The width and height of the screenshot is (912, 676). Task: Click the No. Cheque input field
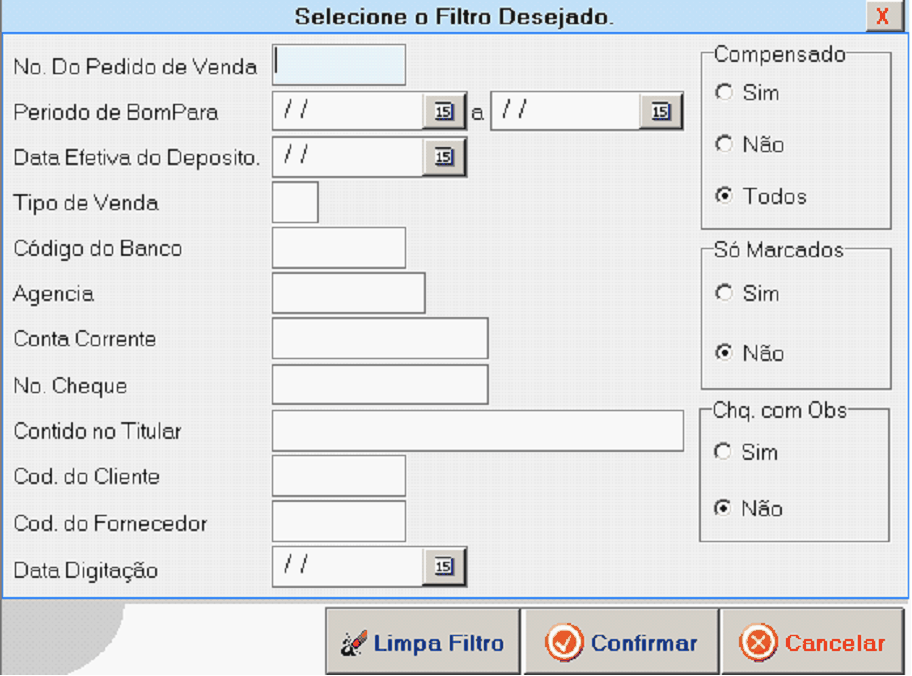click(x=380, y=385)
